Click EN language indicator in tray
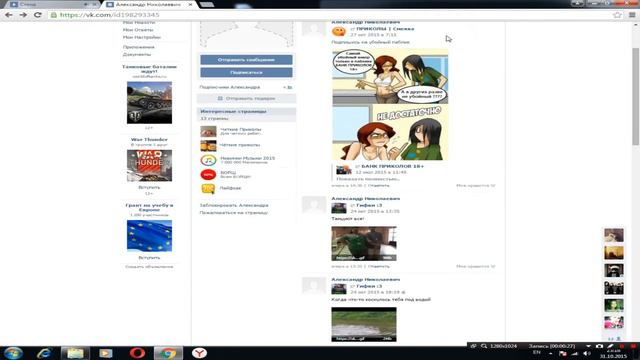Image resolution: width=640 pixels, height=360 pixels. coord(537,352)
